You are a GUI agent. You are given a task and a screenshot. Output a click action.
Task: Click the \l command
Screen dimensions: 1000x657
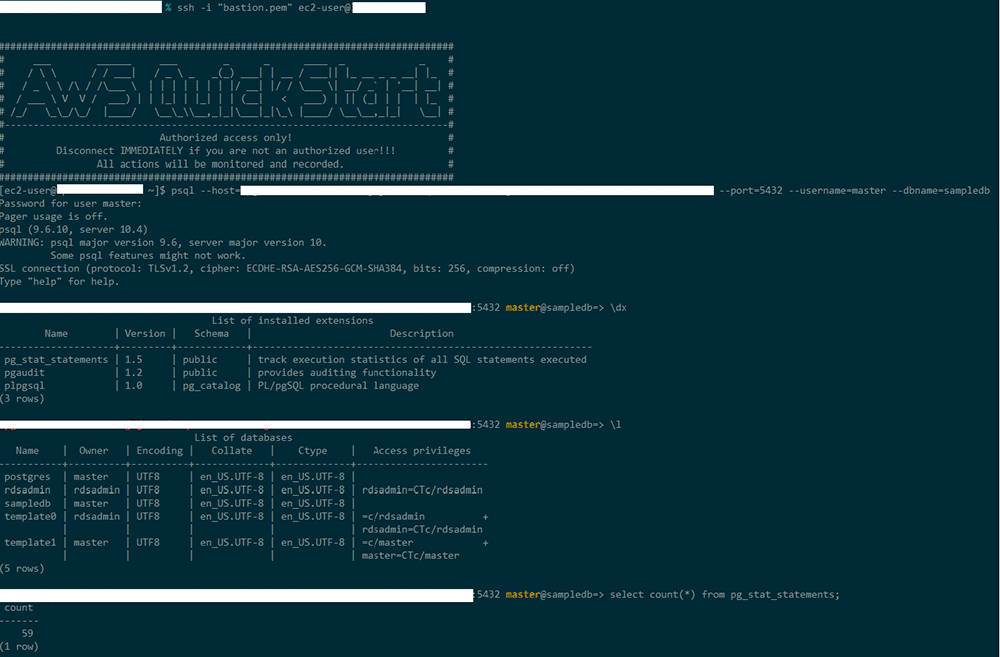coord(615,425)
